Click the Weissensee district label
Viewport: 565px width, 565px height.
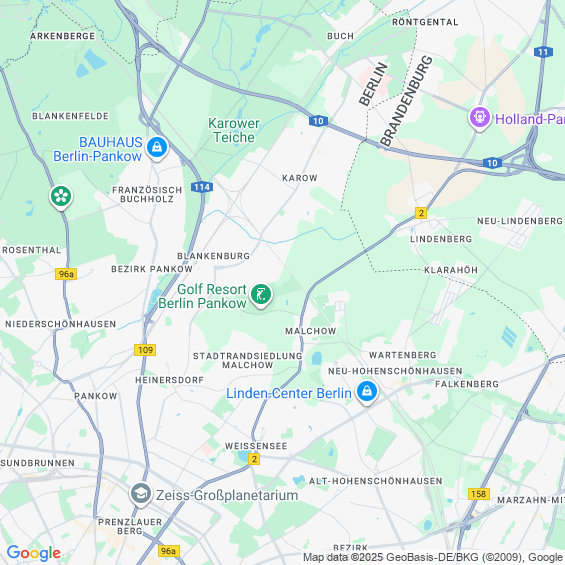click(256, 446)
